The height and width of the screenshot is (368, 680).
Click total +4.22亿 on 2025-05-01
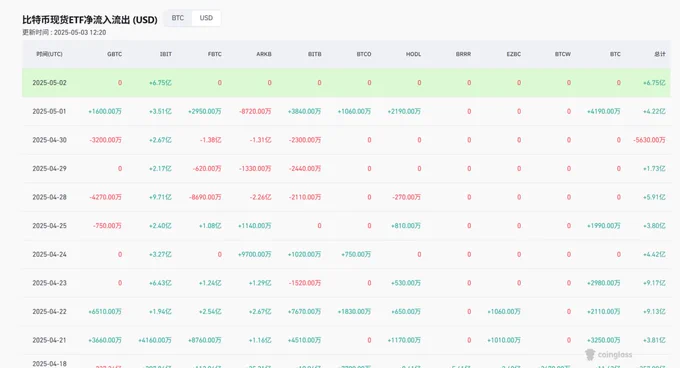pos(654,111)
